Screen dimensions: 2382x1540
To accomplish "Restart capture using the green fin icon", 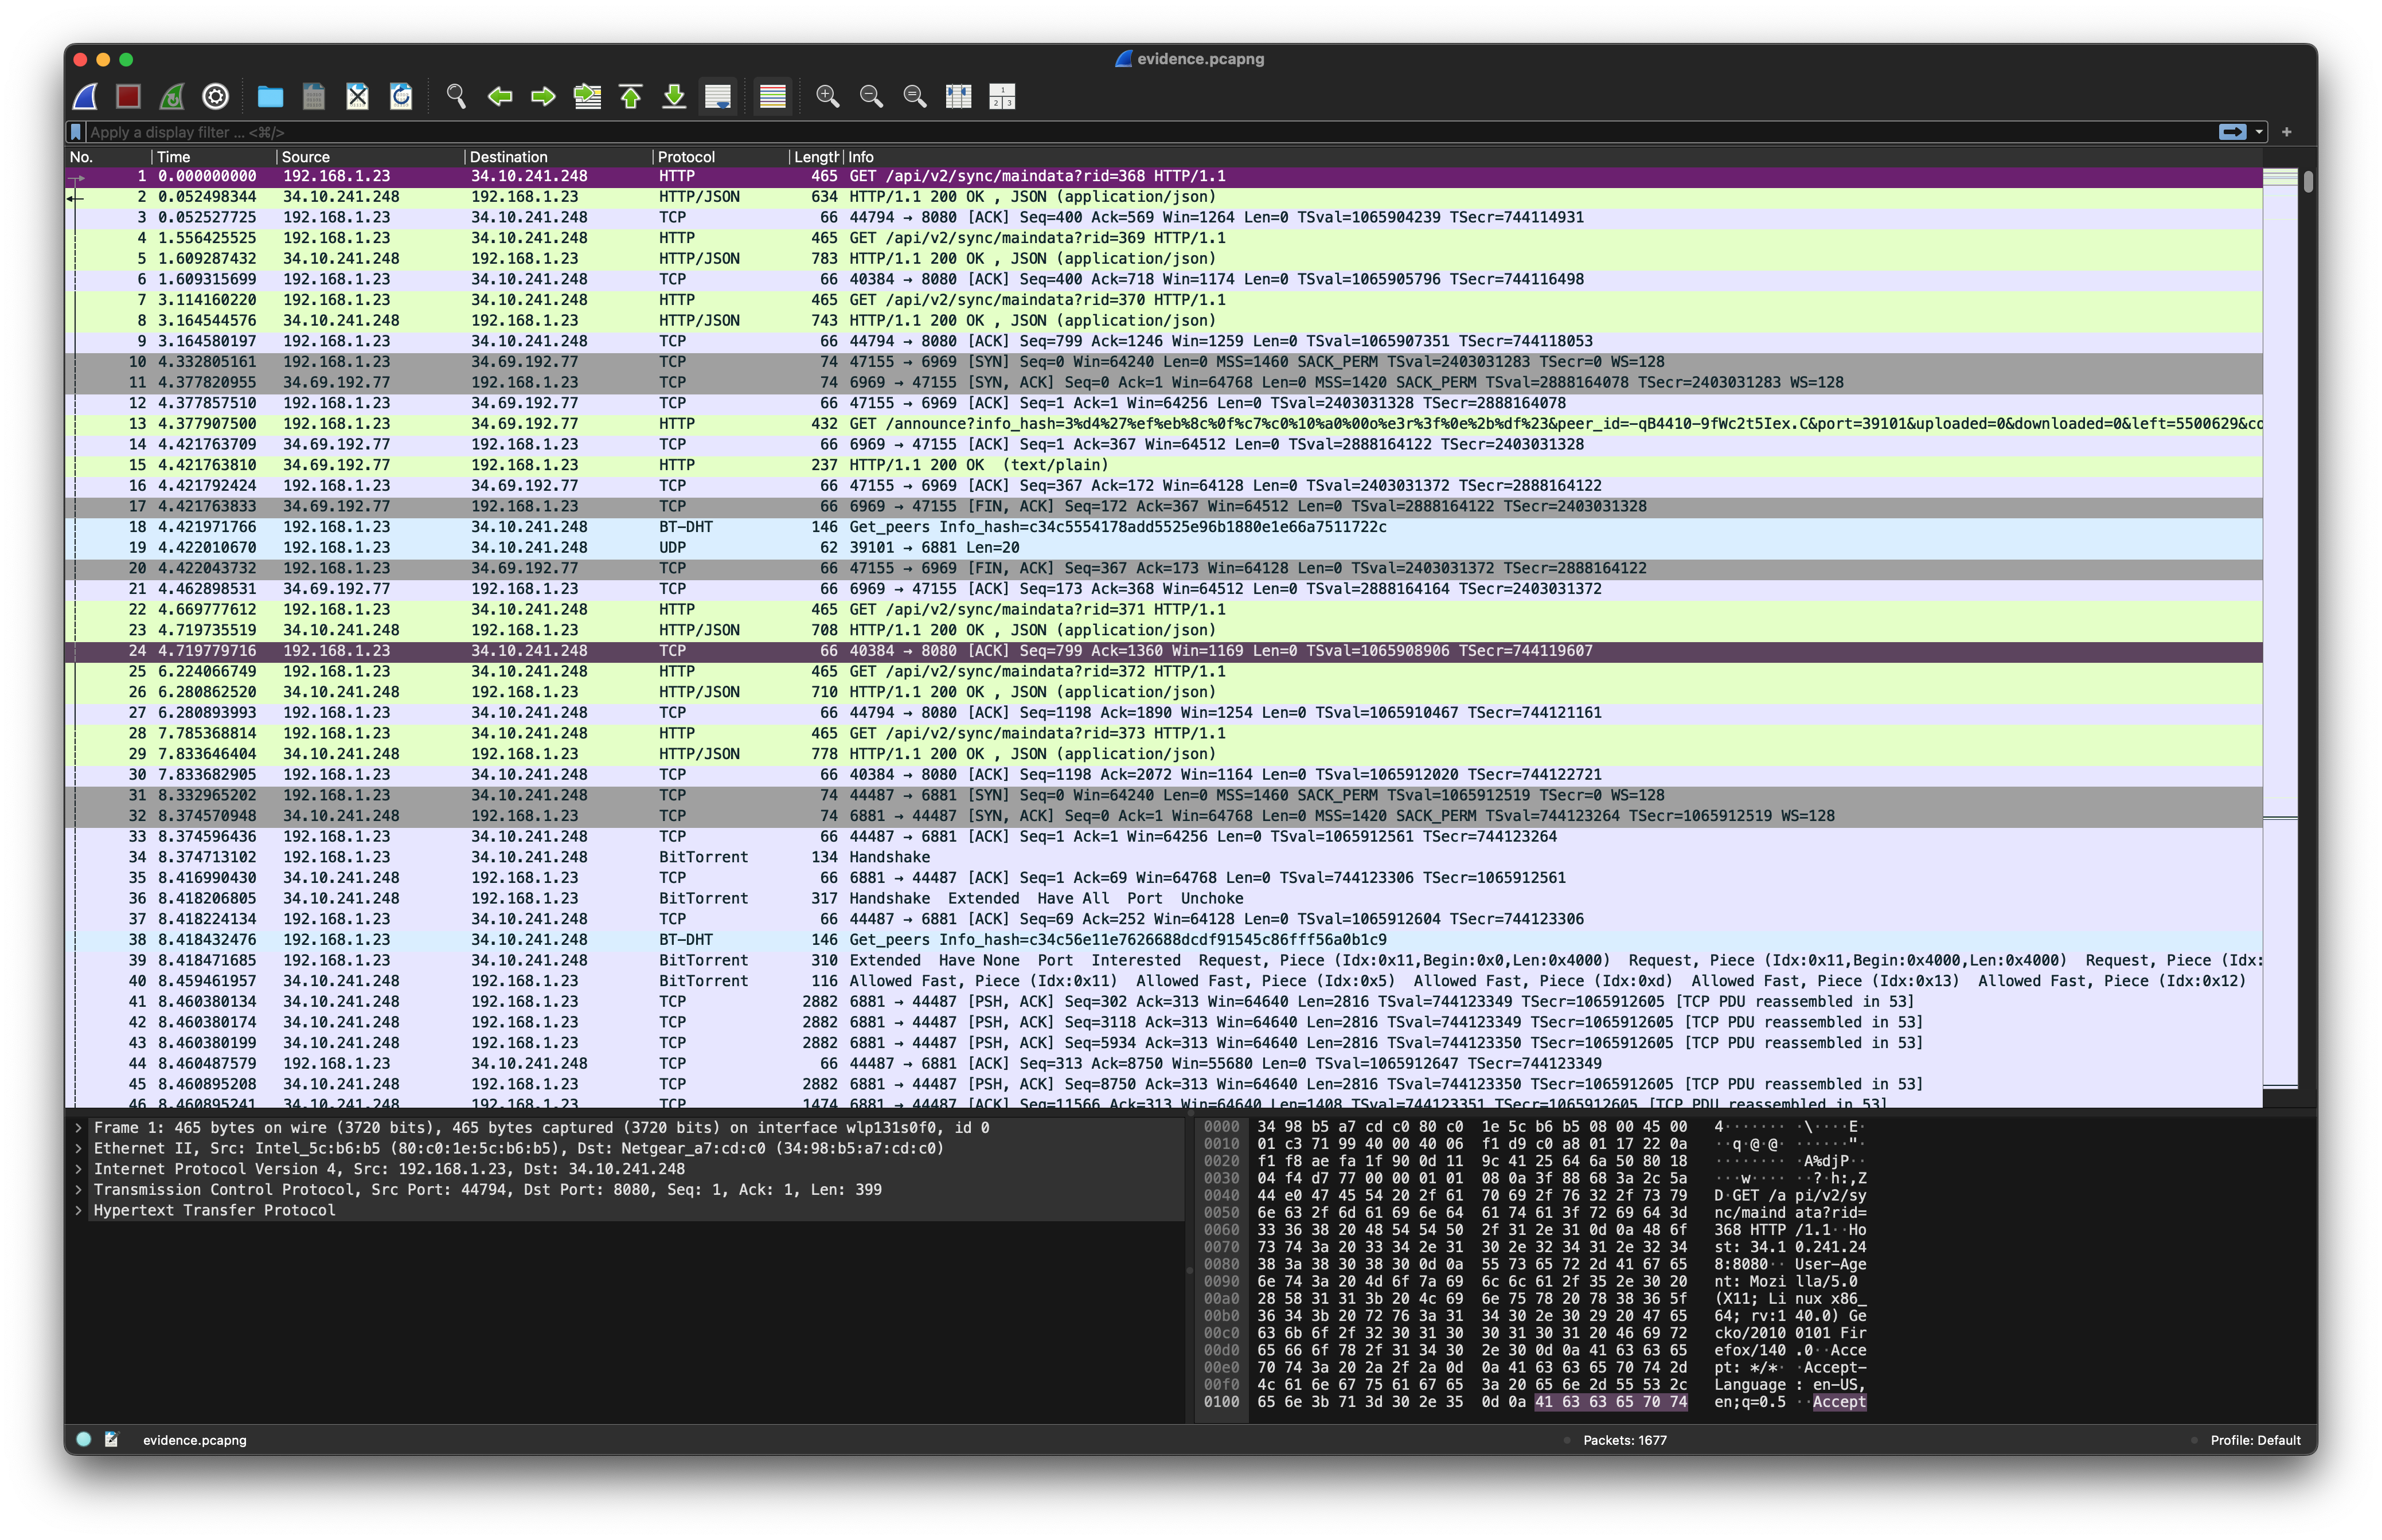I will pyautogui.click(x=172, y=96).
